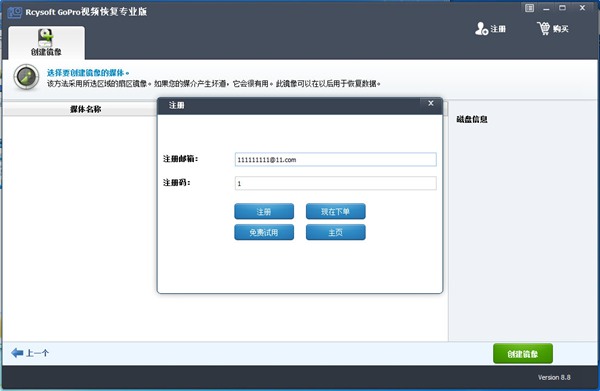Click the 购买 shopping cart icon
600x391 pixels.
543,29
